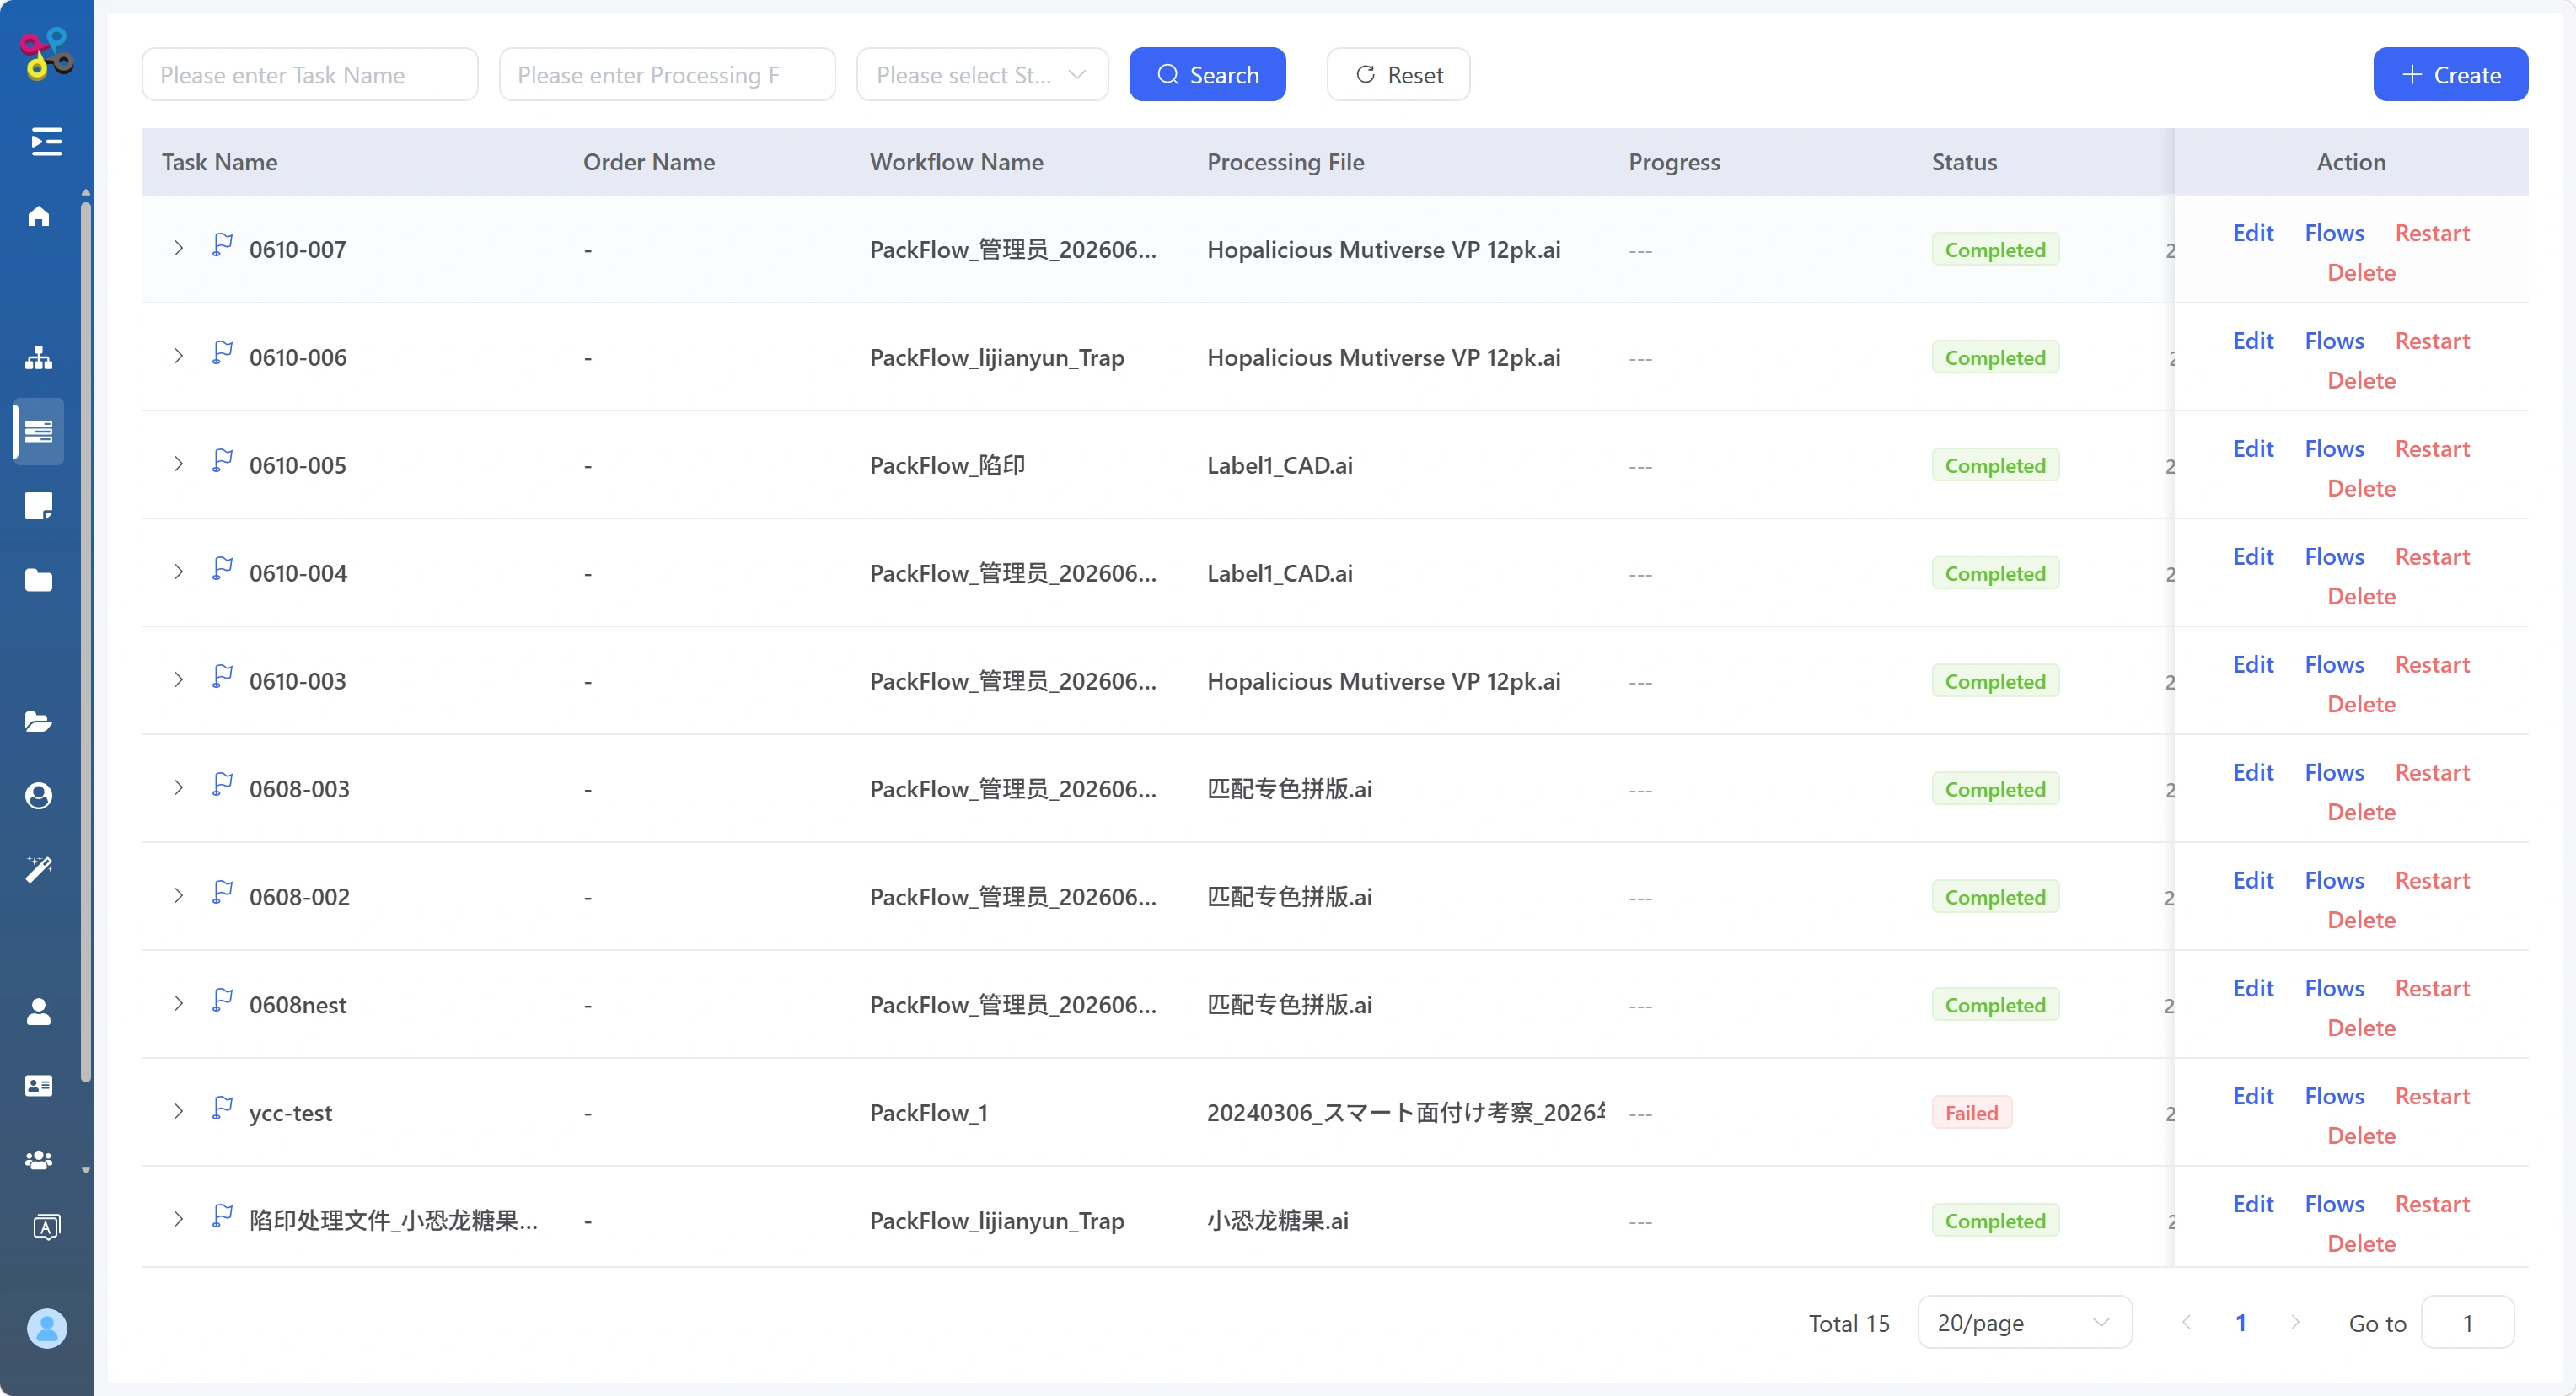Click the profile avatar at sidebar bottom
Screen dimensions: 2576x1396
point(47,1328)
